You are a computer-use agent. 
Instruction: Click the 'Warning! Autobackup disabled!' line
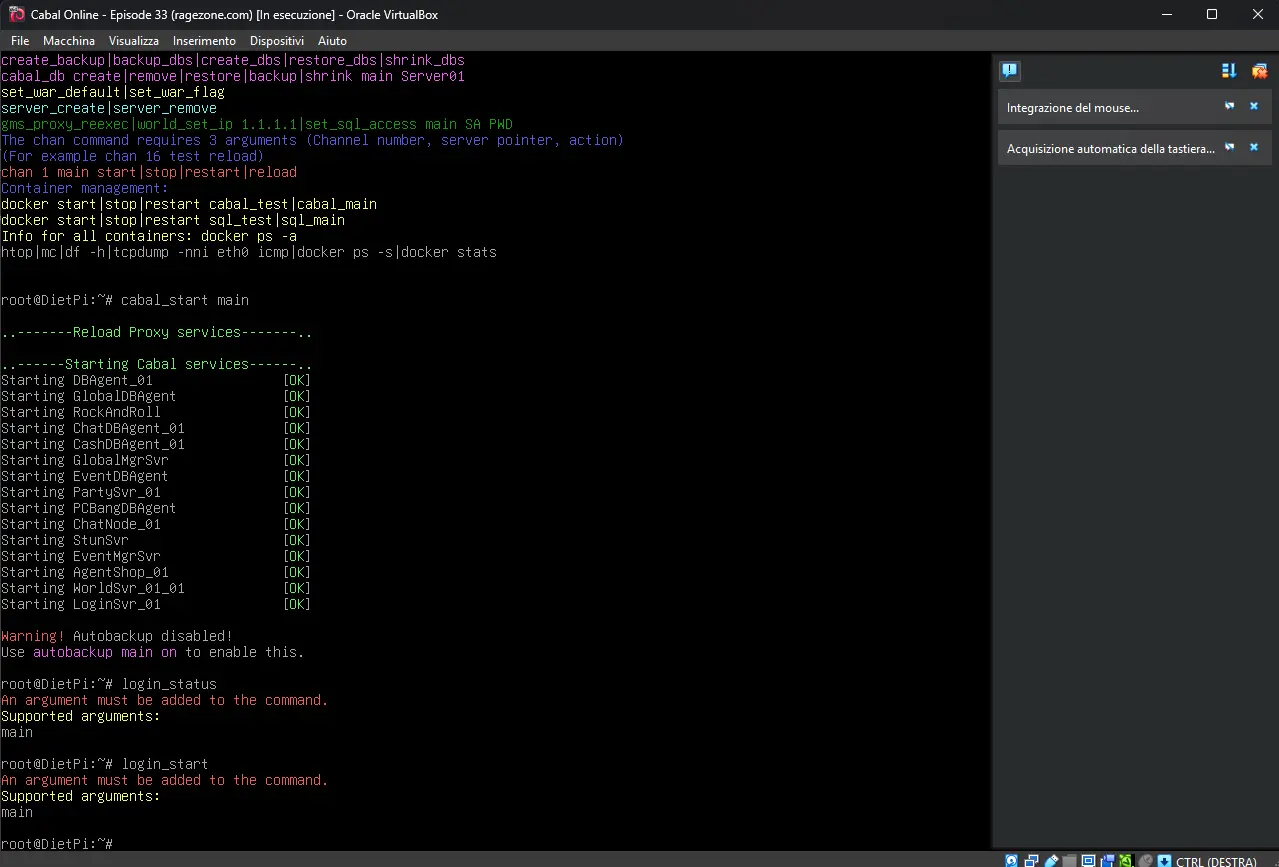117,636
